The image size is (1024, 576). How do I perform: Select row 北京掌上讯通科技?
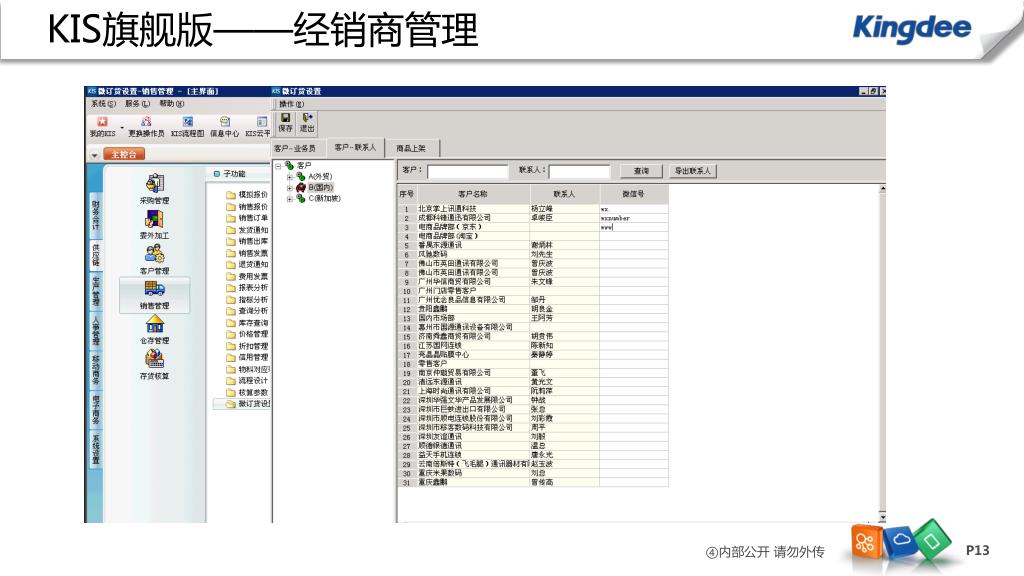click(532, 209)
